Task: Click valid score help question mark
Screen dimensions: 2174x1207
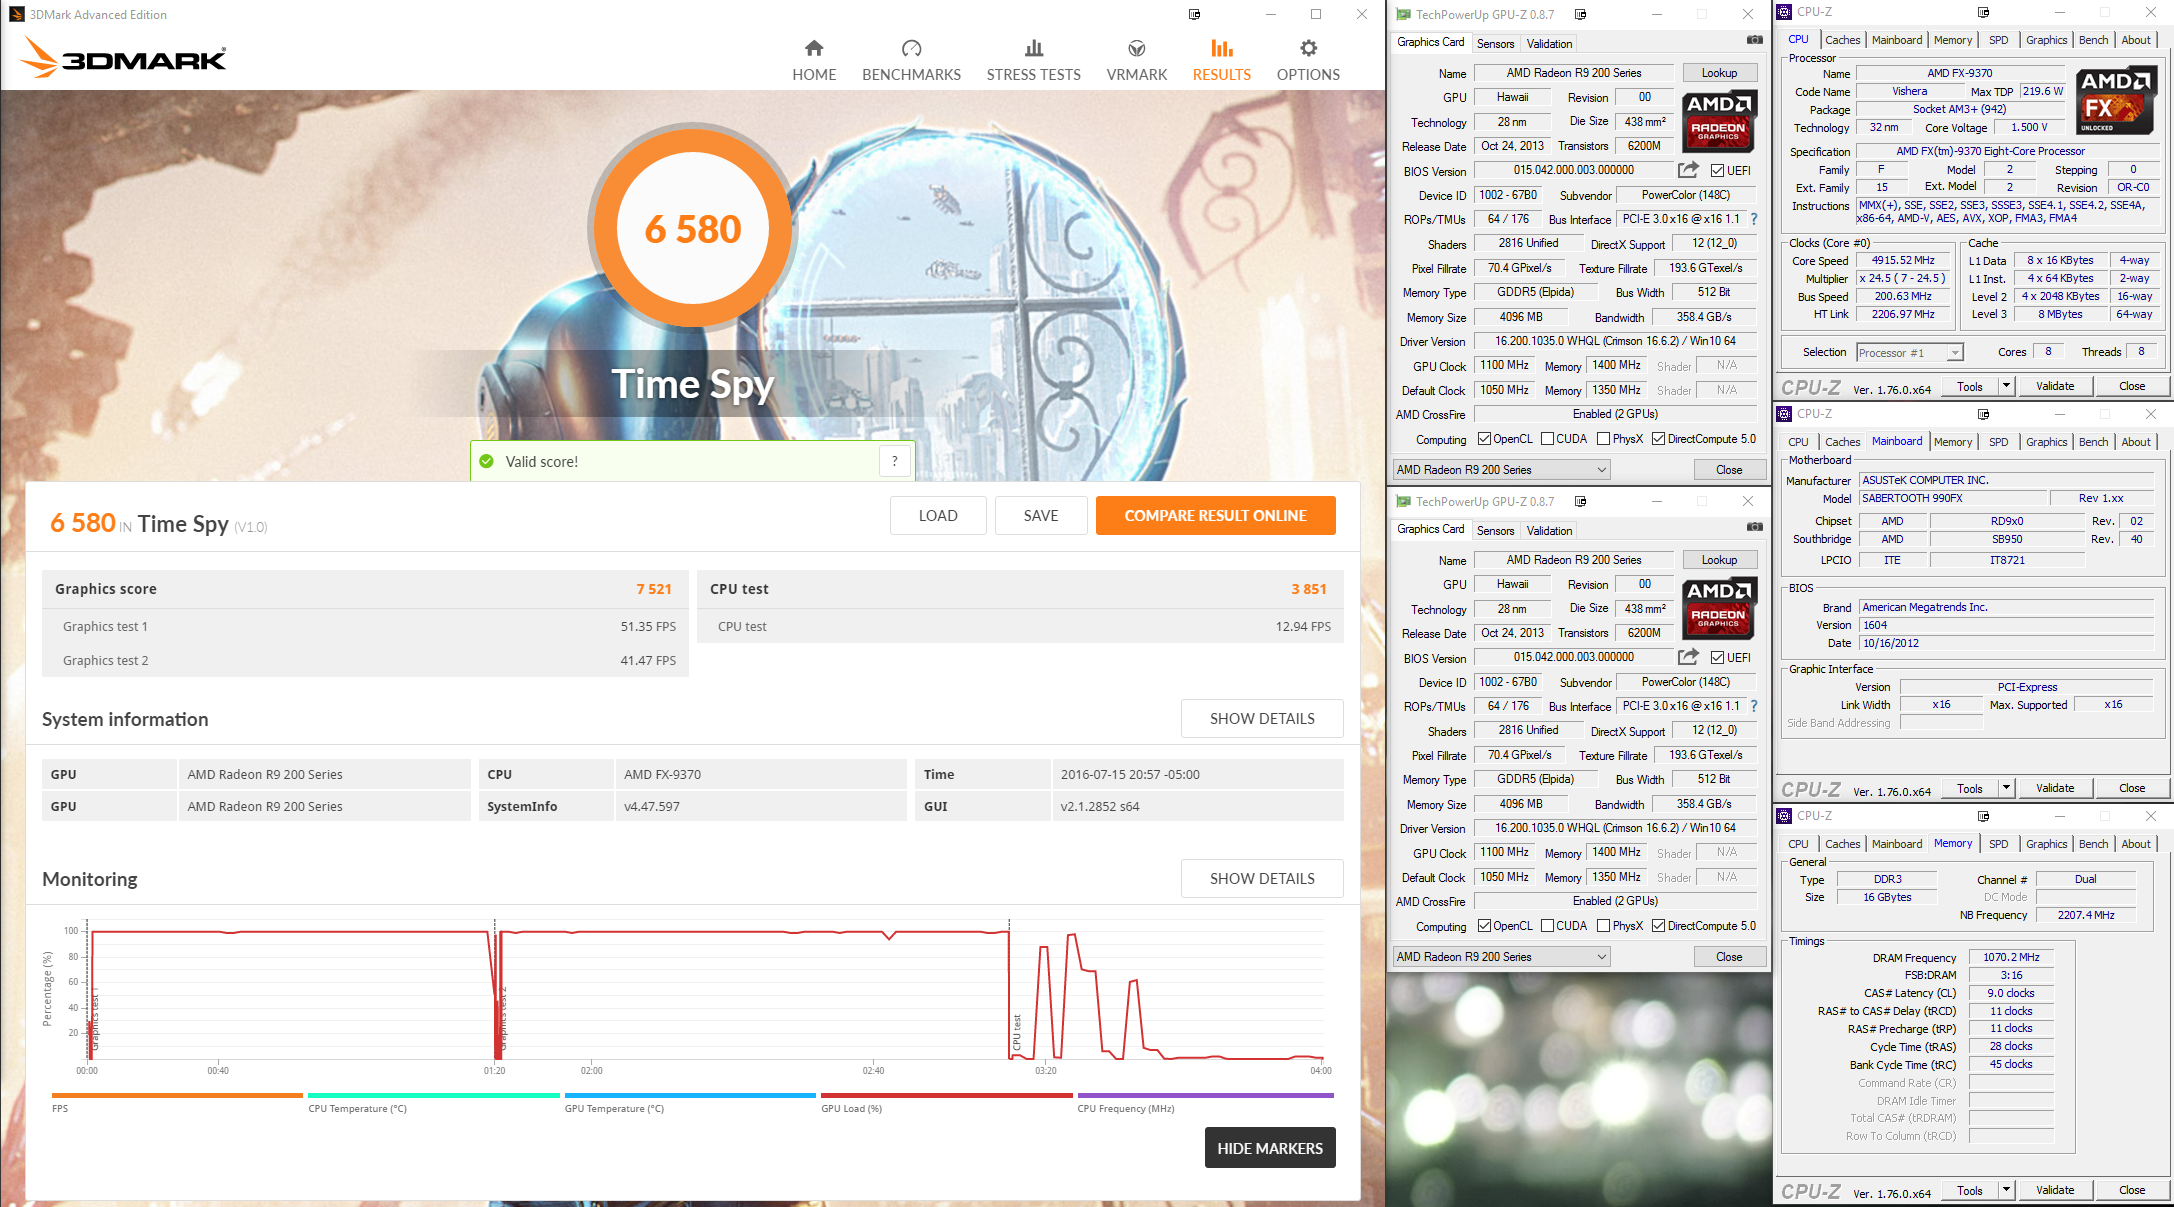Action: (895, 461)
